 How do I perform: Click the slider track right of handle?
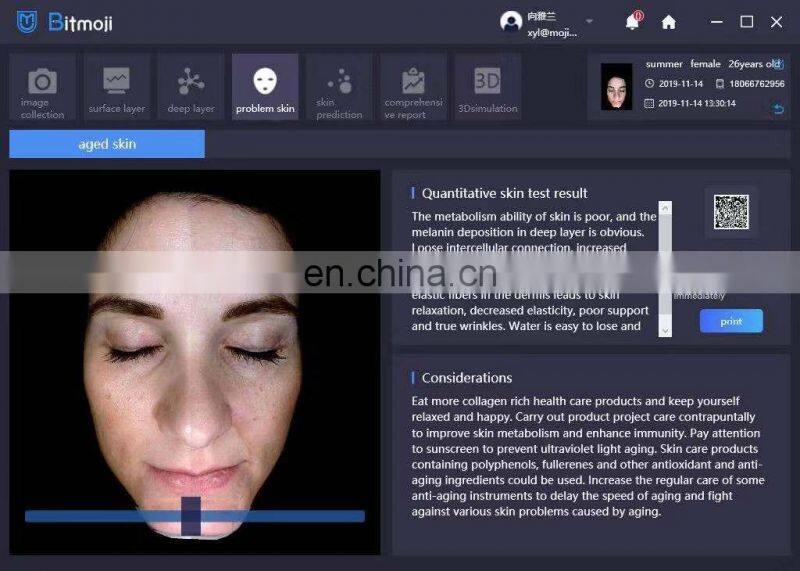(x=283, y=516)
